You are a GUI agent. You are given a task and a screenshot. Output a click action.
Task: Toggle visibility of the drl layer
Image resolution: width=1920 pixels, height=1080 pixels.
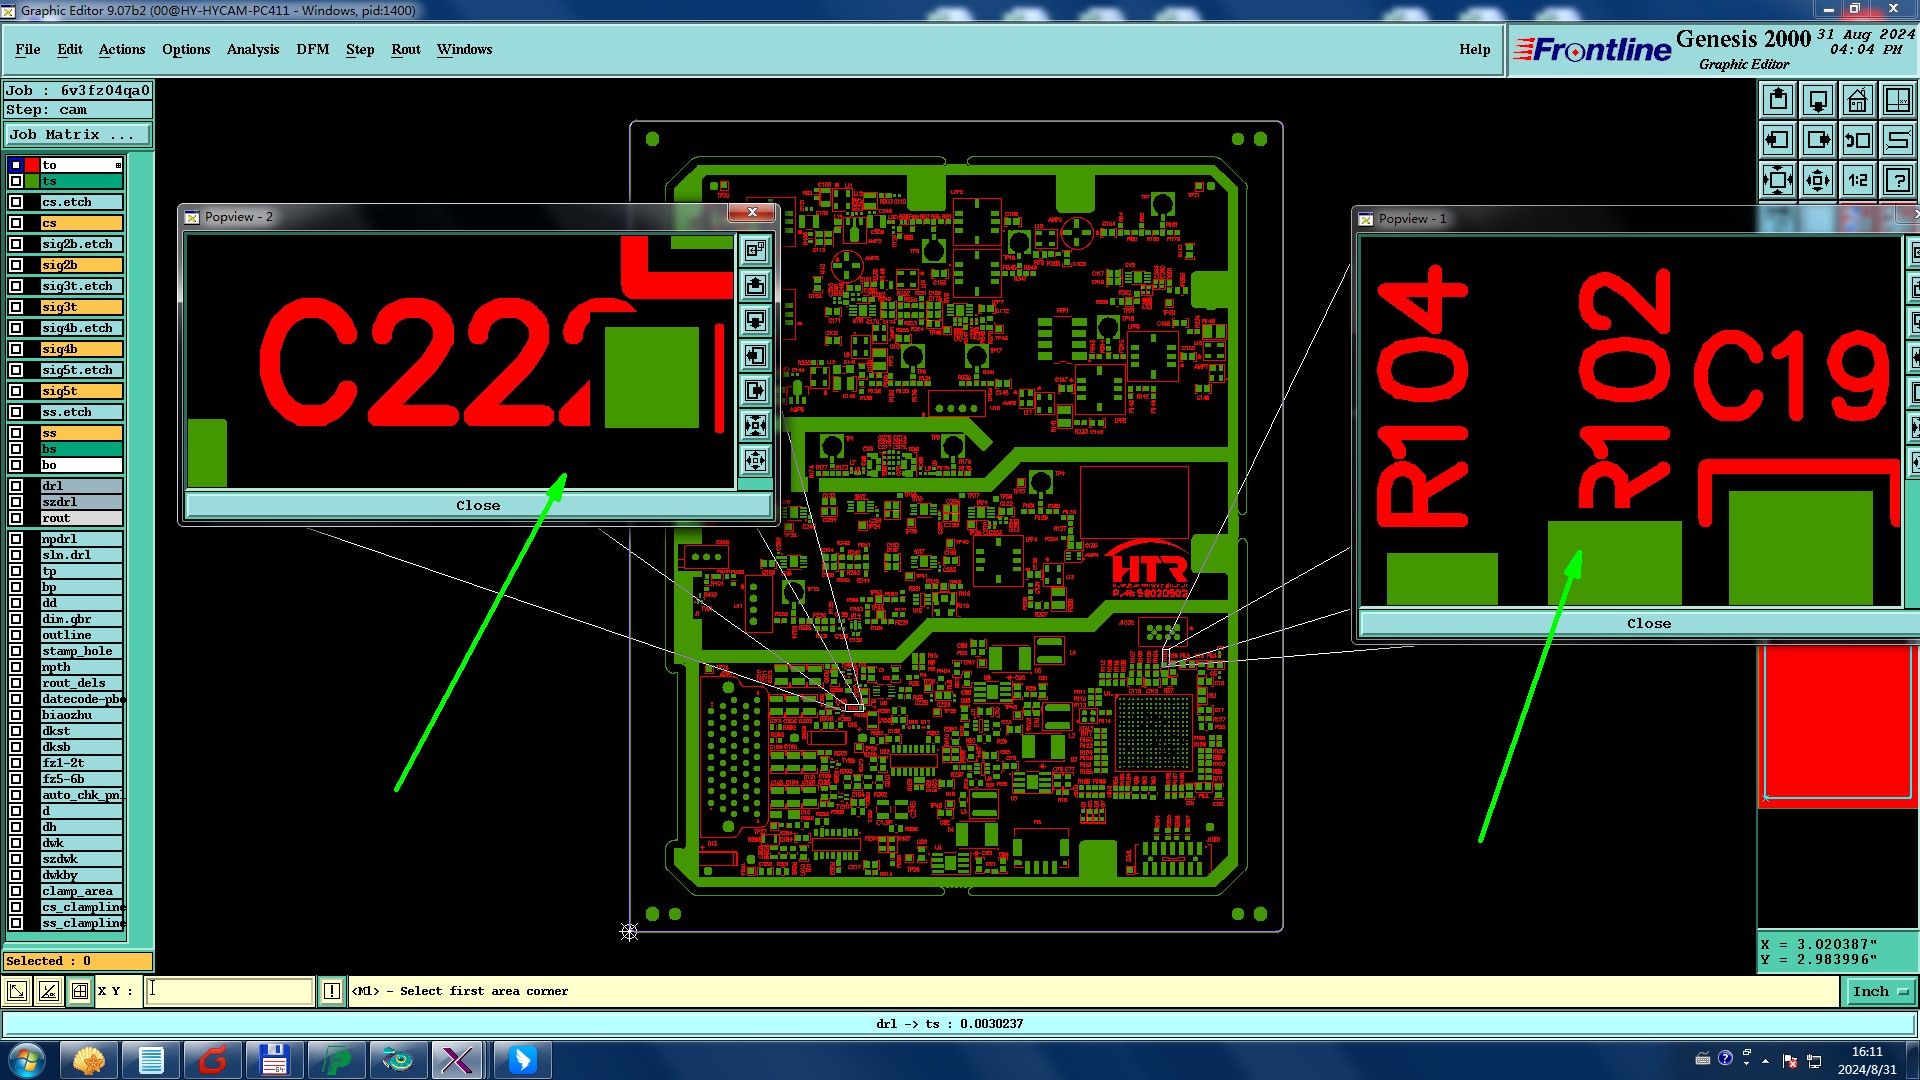coord(16,486)
